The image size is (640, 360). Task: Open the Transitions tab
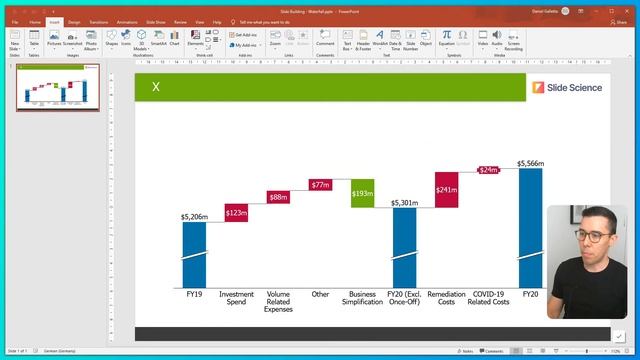(99, 22)
